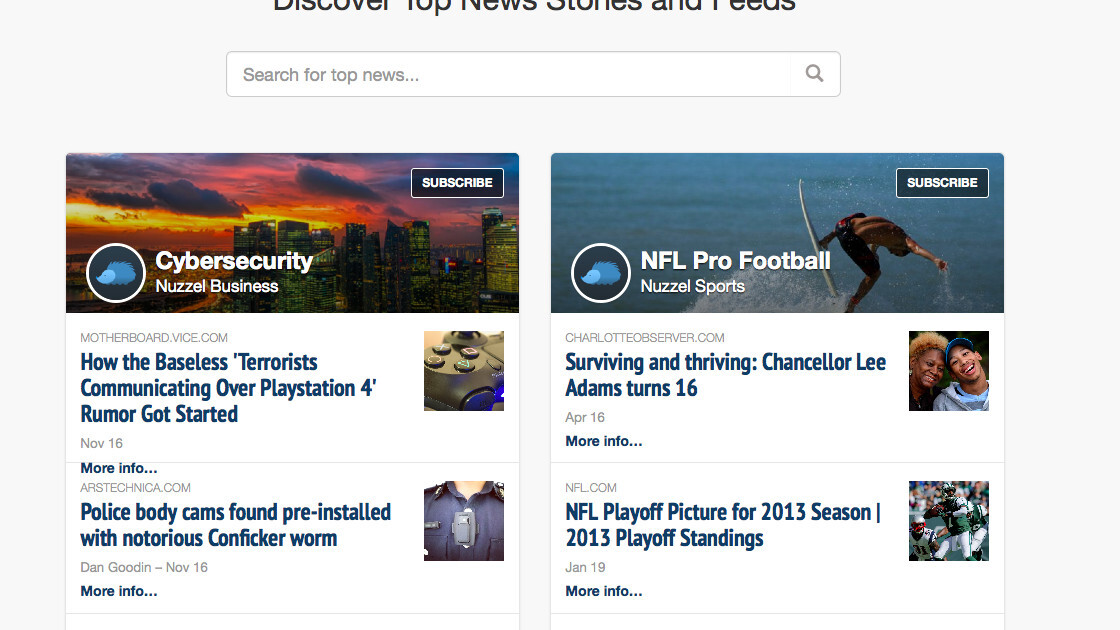The height and width of the screenshot is (630, 1120).
Task: Open the police body camera thumbnail
Action: tap(464, 521)
